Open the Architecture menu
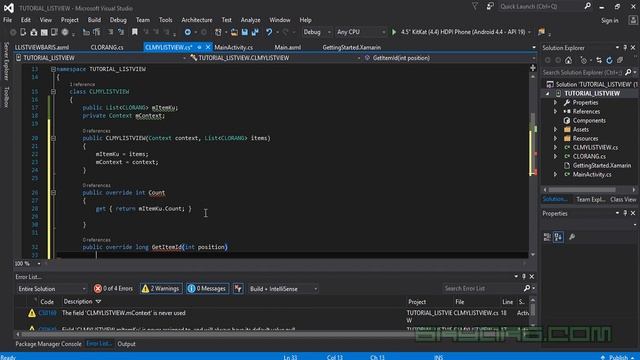The height and width of the screenshot is (360, 640). tap(197, 20)
